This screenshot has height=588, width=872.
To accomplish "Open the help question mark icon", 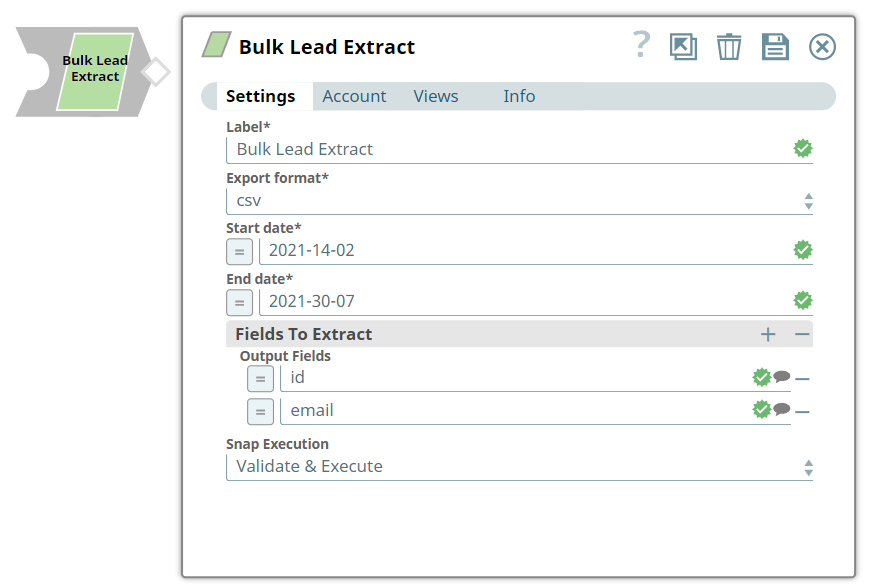I will (641, 45).
